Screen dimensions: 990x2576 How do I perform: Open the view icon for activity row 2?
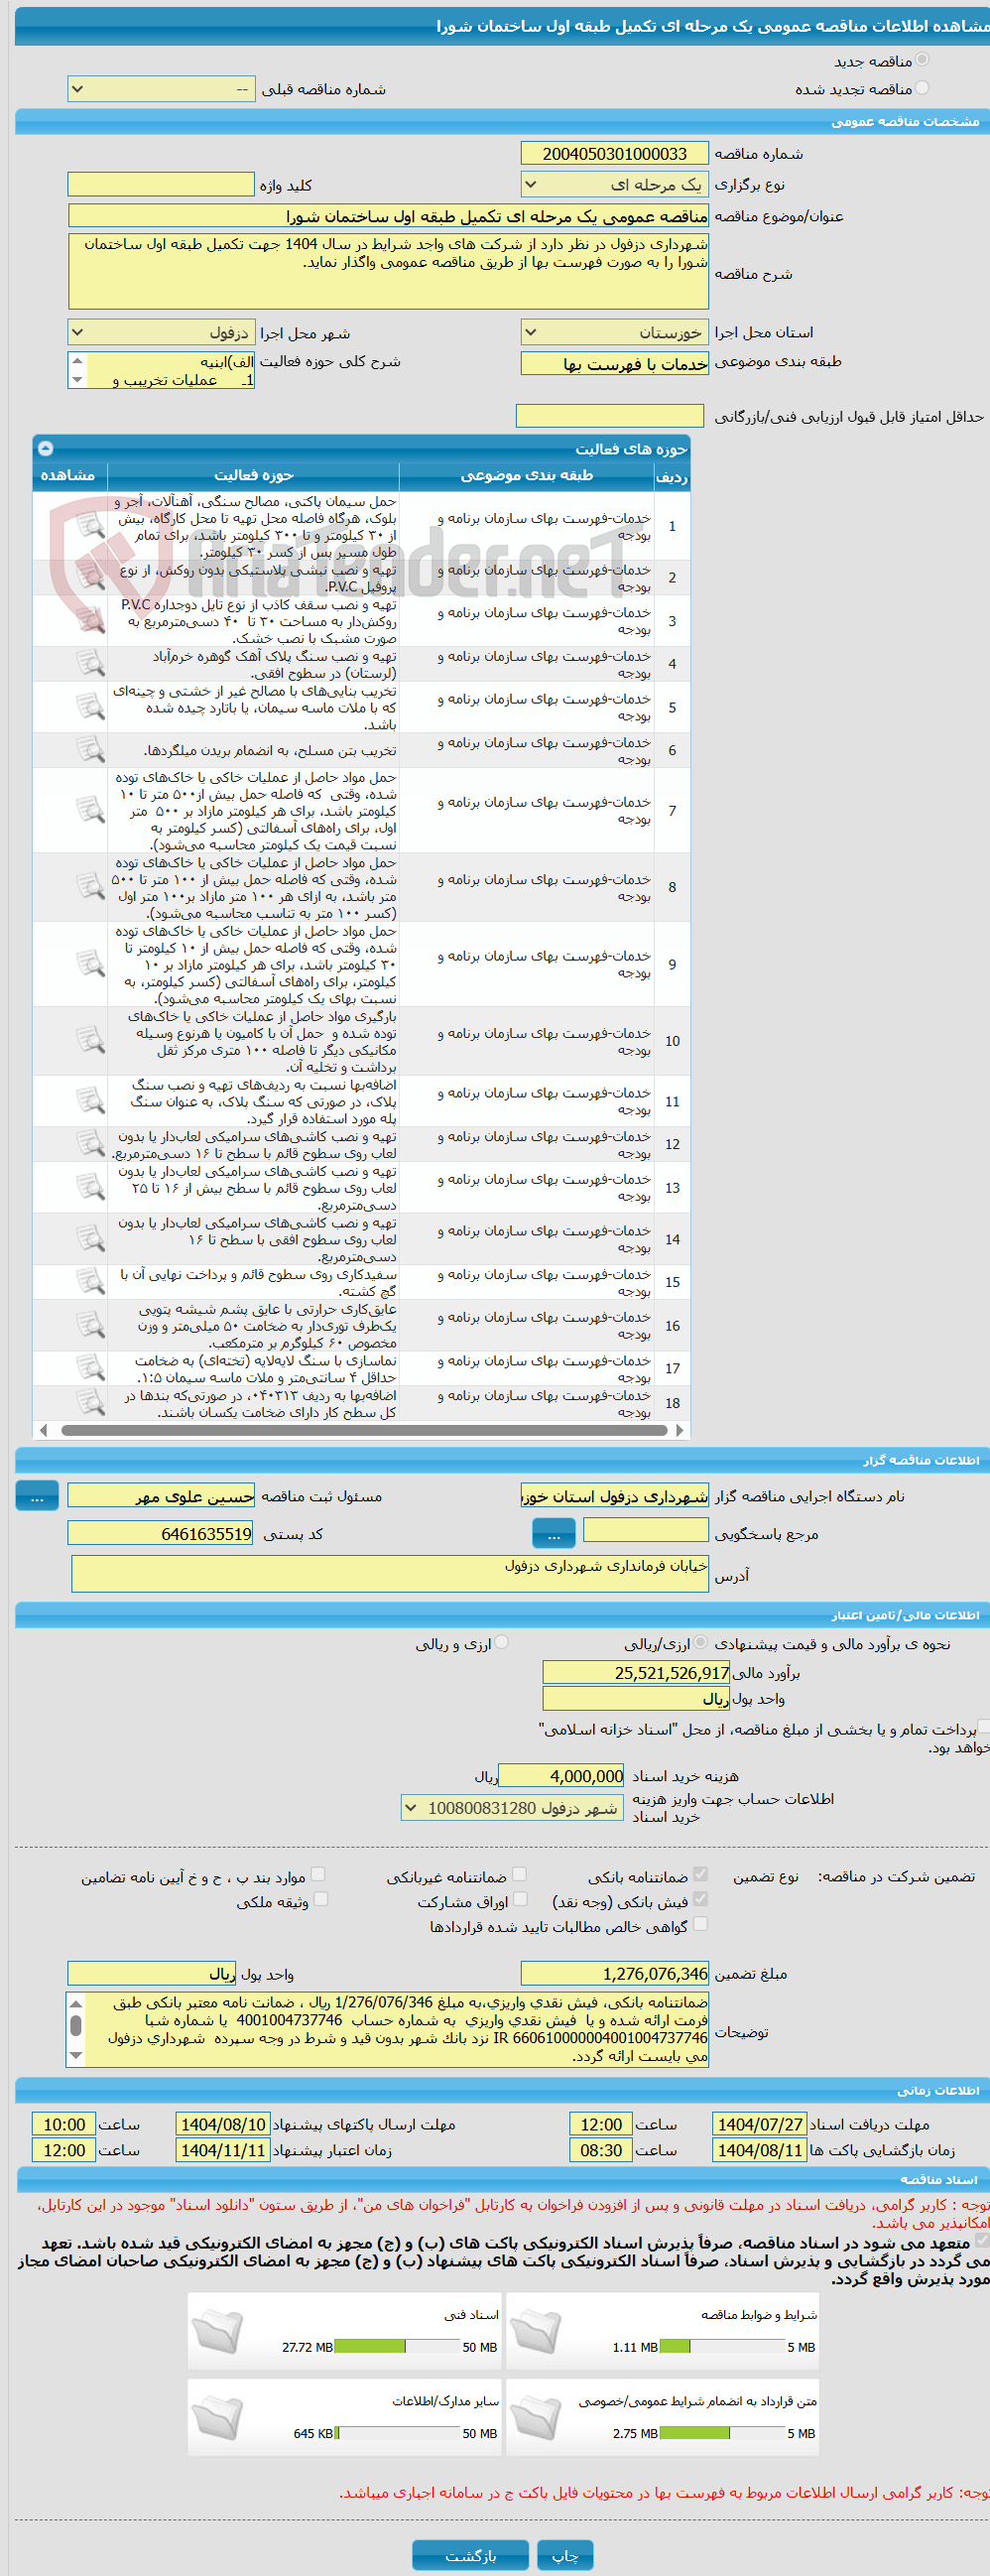(x=90, y=577)
